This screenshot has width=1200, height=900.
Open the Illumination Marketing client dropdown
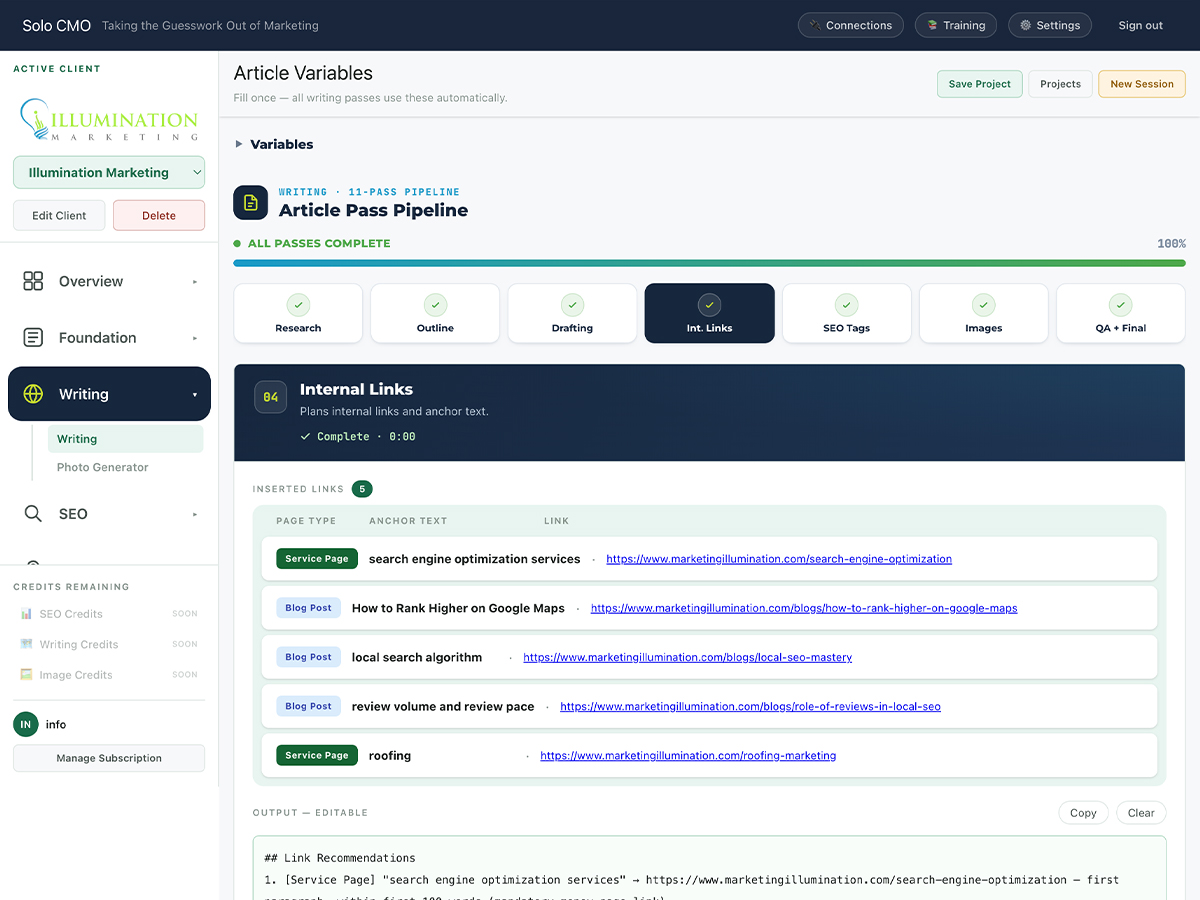tap(109, 172)
